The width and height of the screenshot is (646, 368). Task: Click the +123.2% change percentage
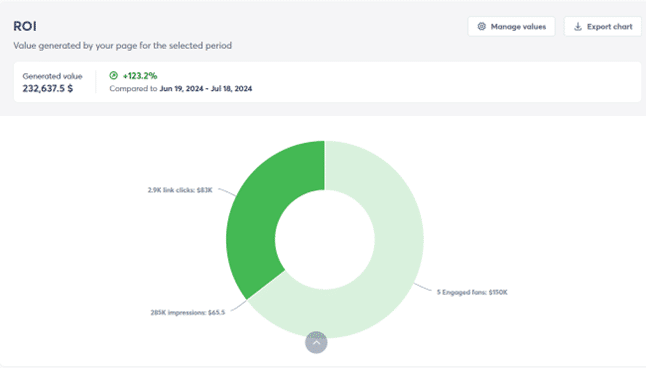(140, 76)
